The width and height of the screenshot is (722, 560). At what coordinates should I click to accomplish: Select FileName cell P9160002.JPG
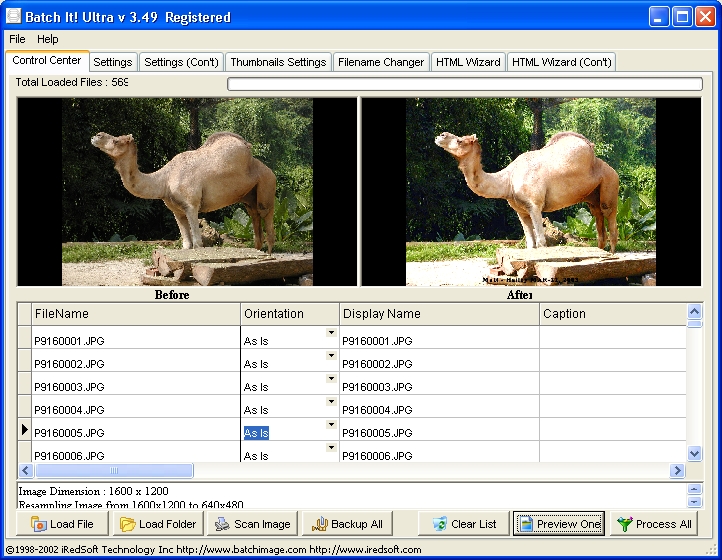[136, 361]
